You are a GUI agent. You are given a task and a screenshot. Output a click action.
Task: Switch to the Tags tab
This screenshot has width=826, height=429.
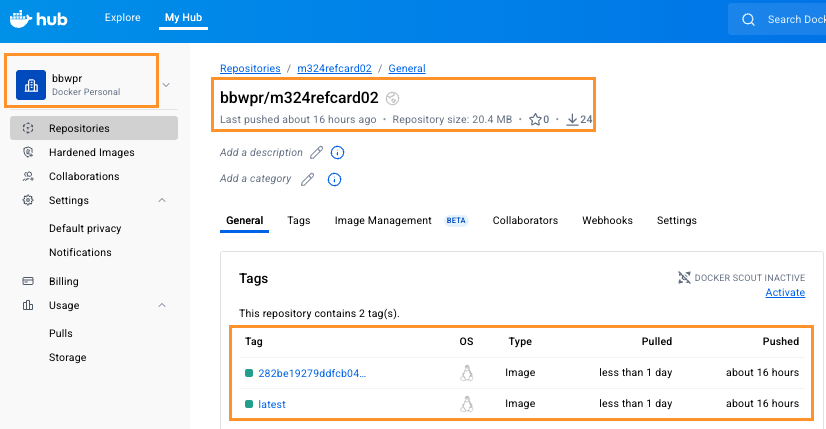pyautogui.click(x=299, y=220)
